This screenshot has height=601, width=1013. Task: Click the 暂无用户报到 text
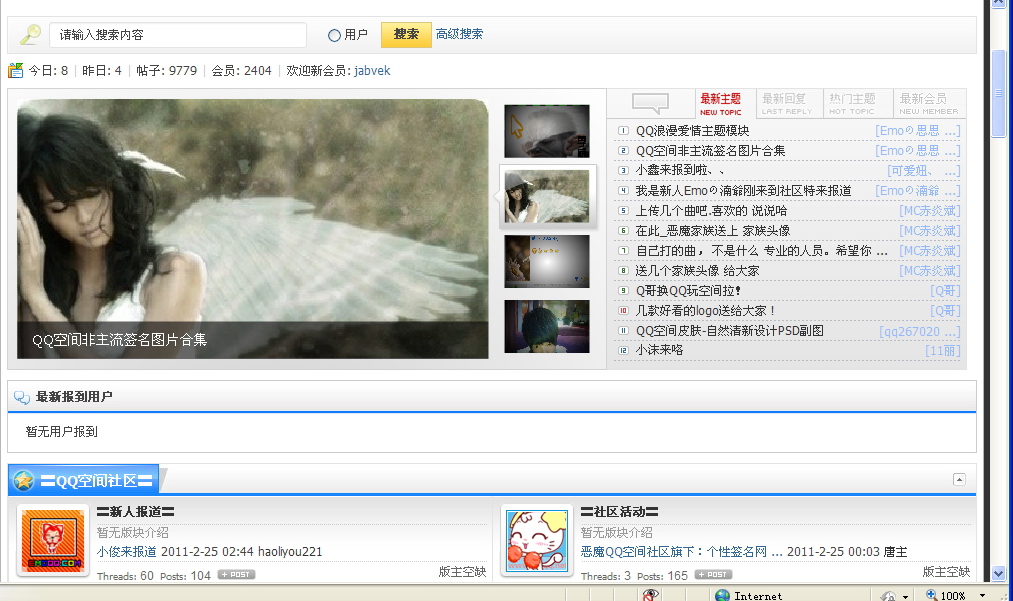[62, 432]
